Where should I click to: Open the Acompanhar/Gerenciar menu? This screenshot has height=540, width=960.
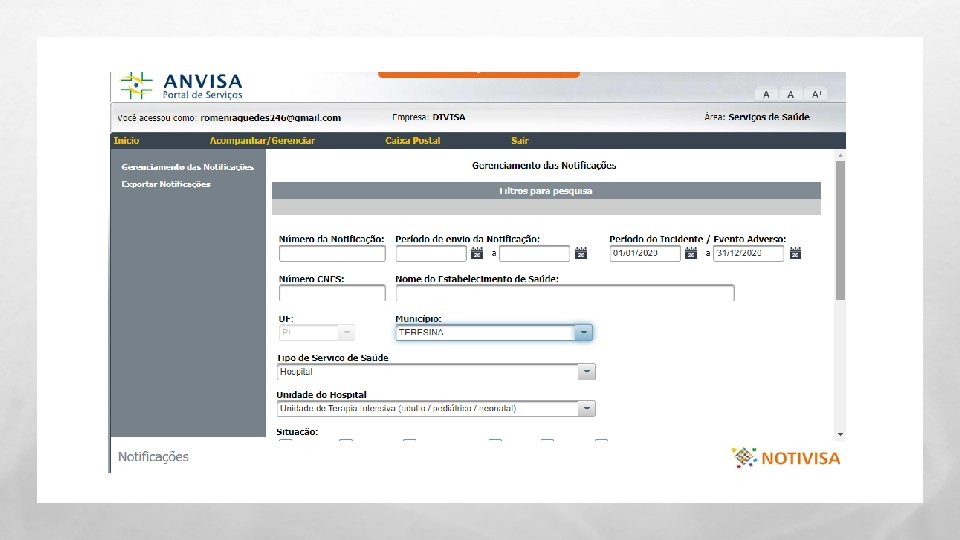[x=262, y=140]
